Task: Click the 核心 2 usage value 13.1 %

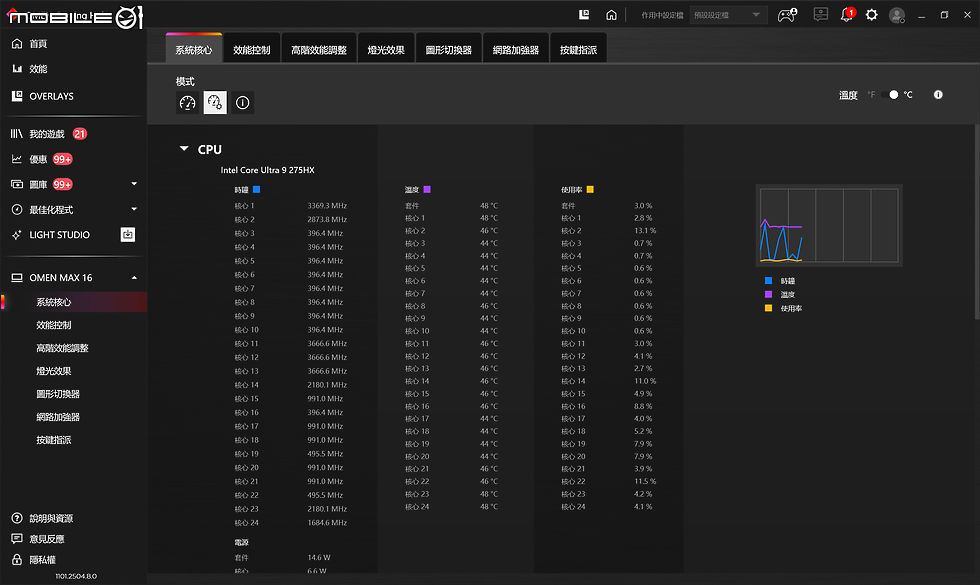Action: coord(645,231)
